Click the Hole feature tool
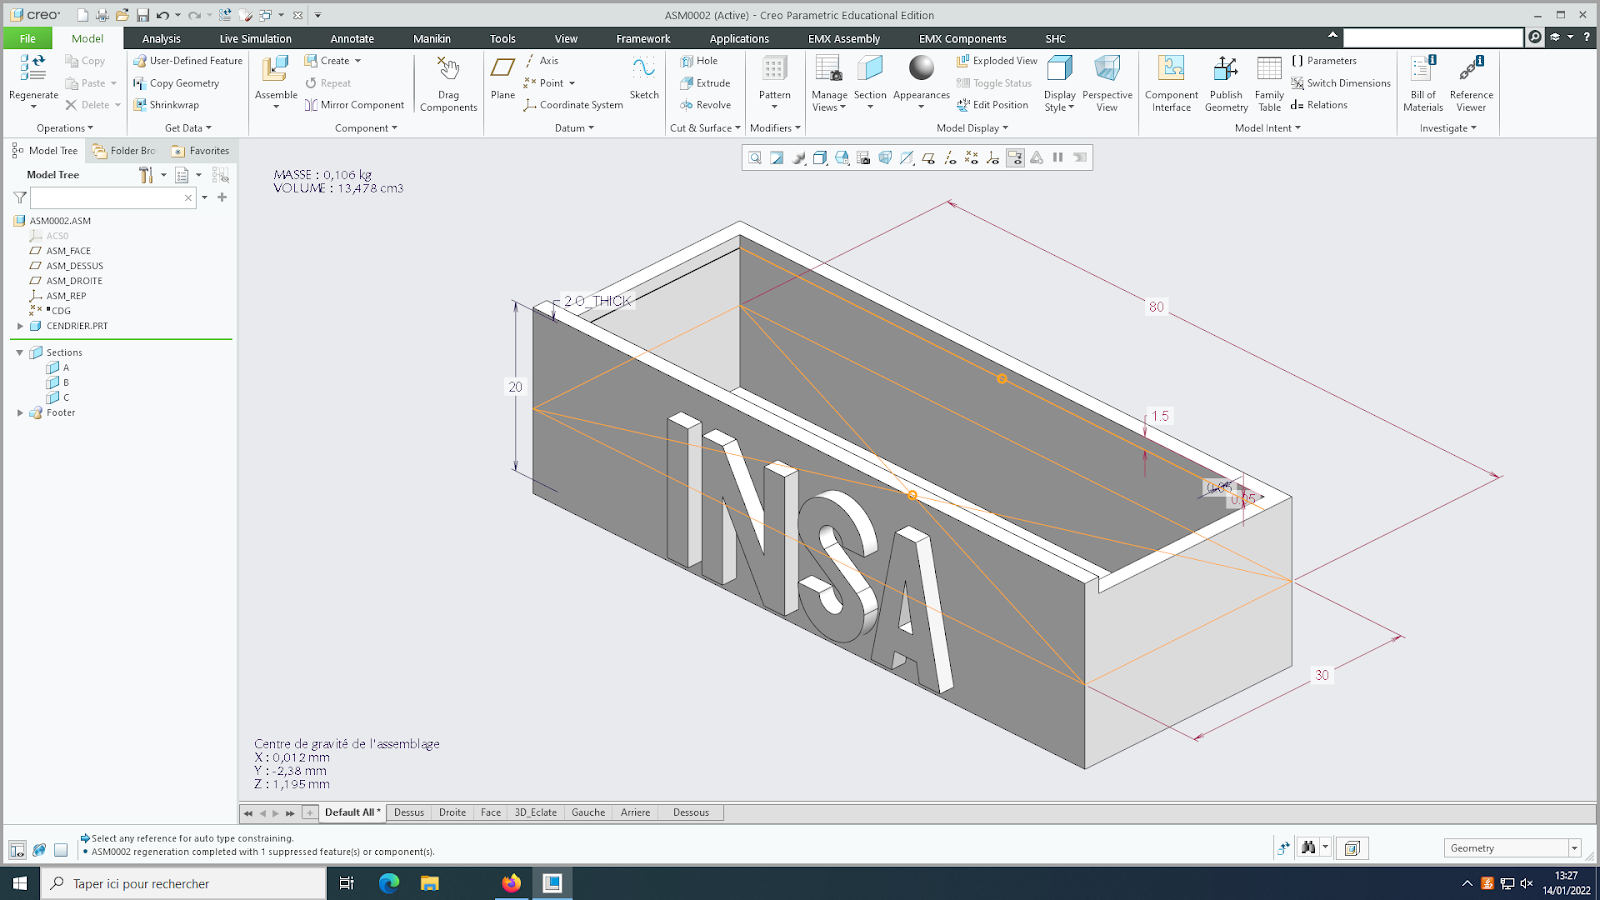1600x900 pixels. point(699,61)
